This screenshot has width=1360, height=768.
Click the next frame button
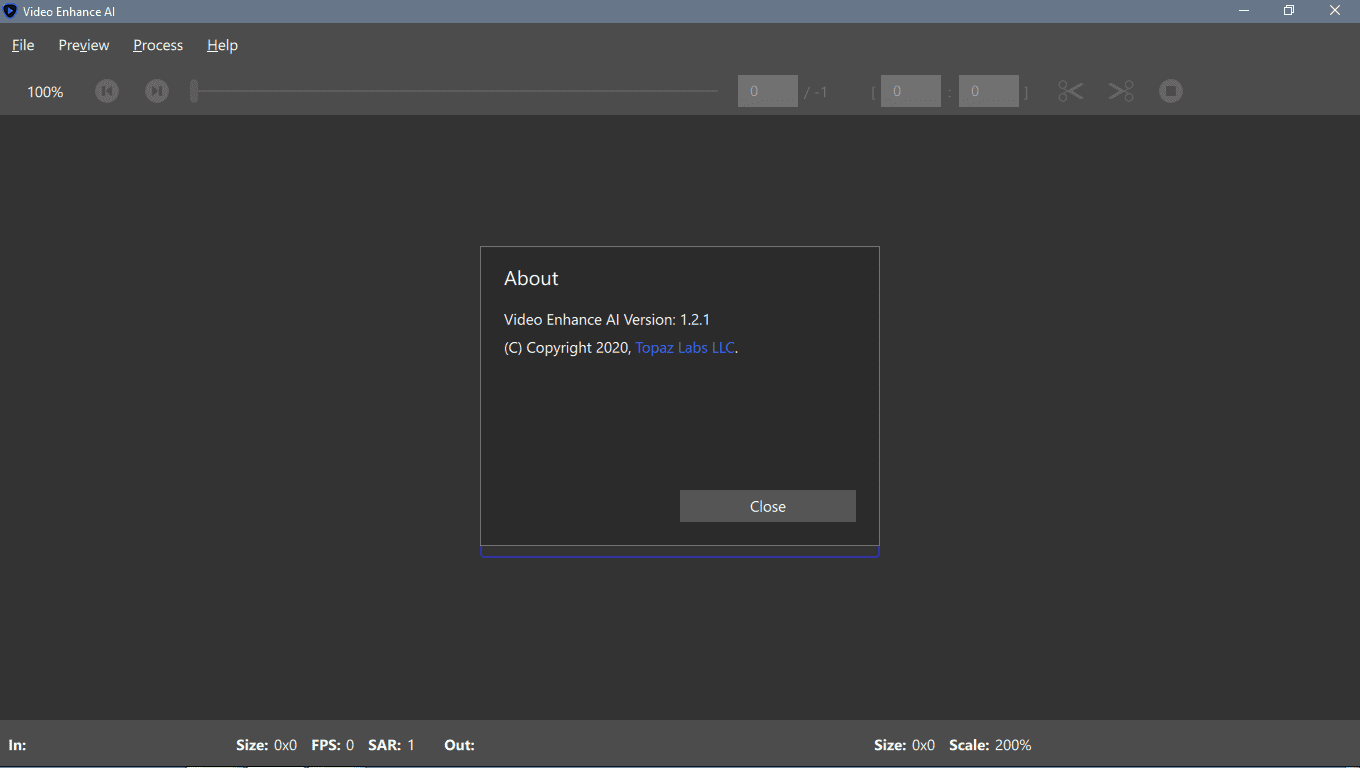click(x=157, y=91)
